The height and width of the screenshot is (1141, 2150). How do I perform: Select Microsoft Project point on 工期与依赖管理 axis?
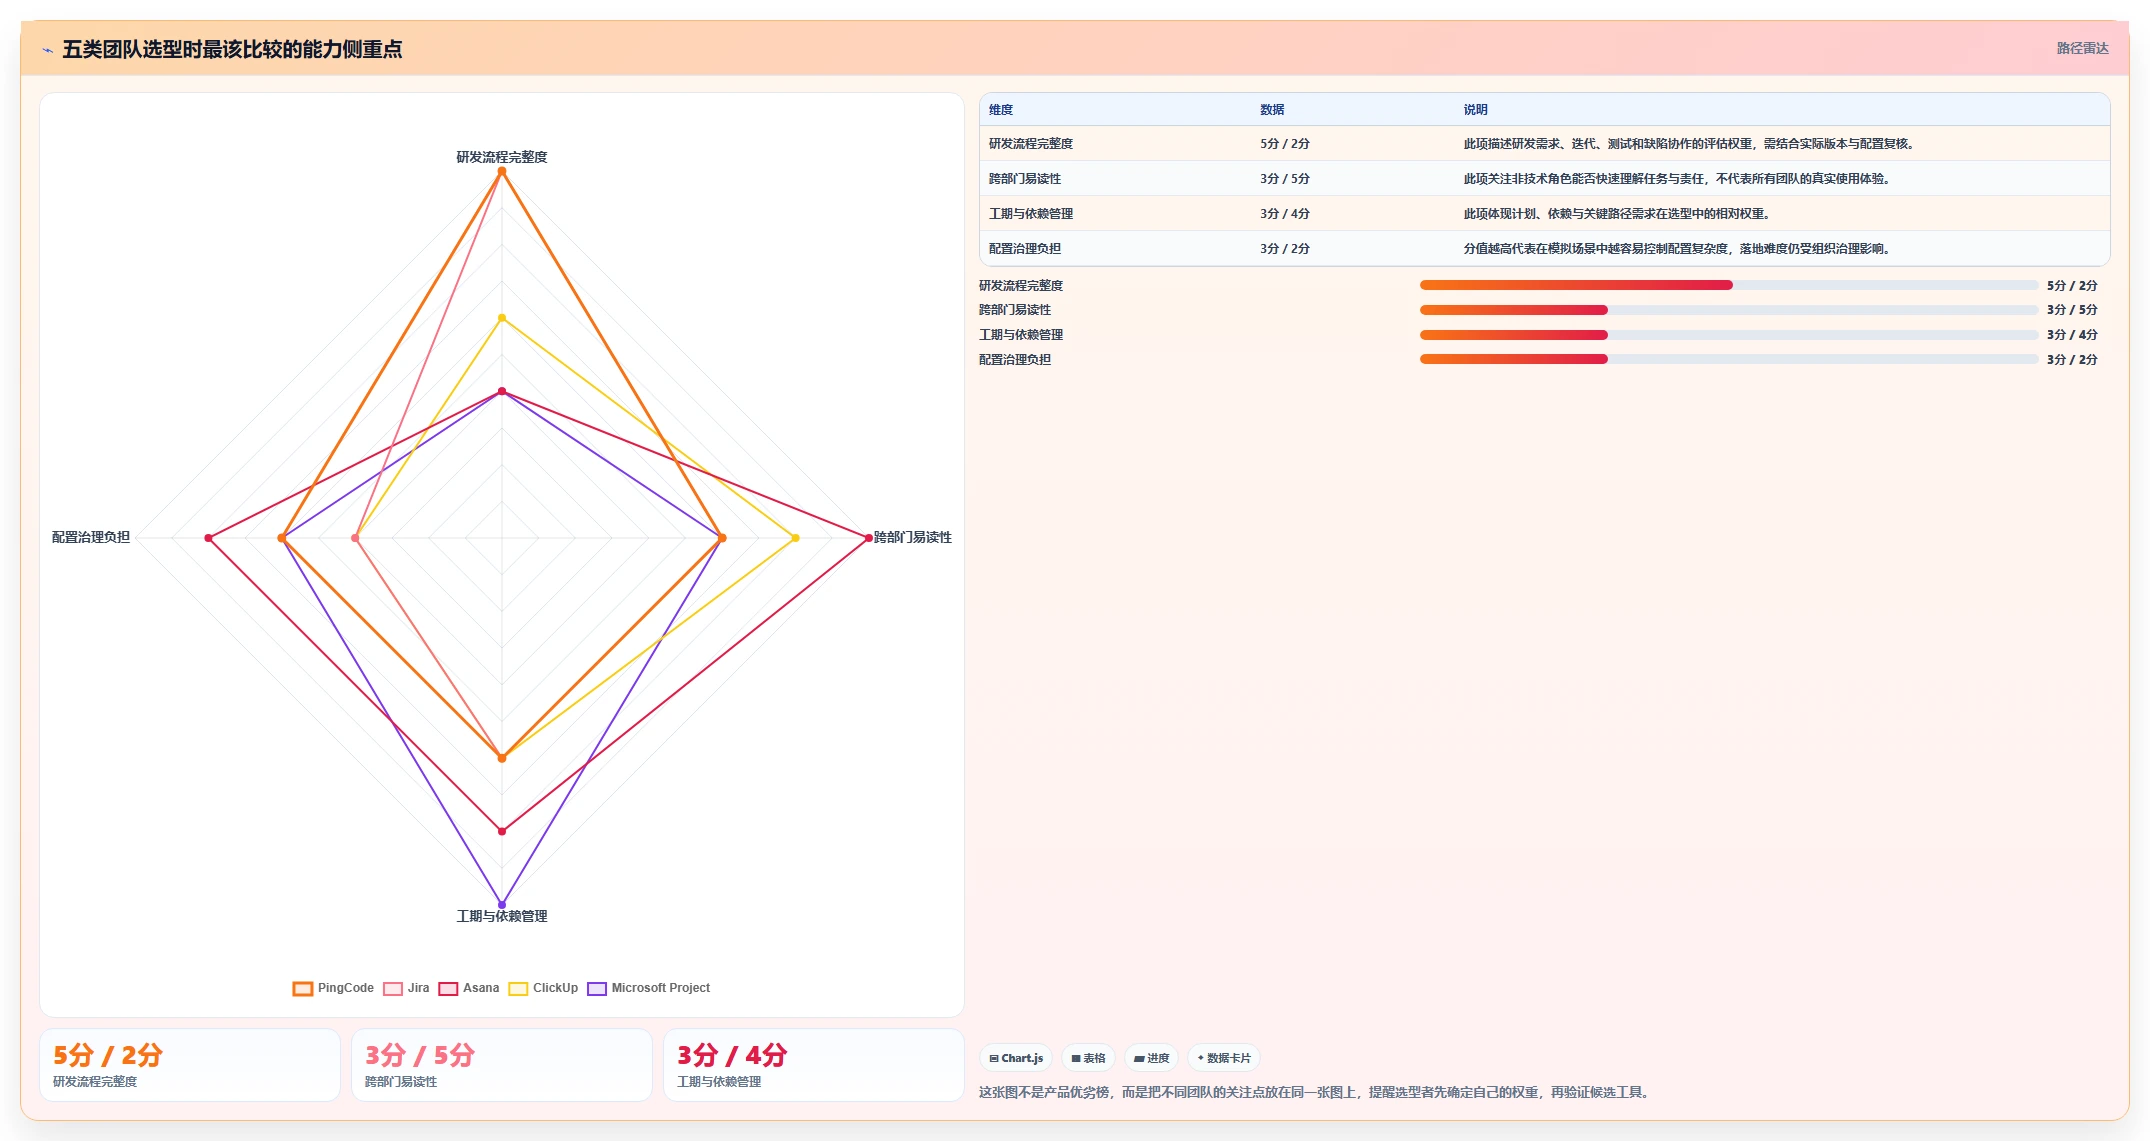coord(502,905)
